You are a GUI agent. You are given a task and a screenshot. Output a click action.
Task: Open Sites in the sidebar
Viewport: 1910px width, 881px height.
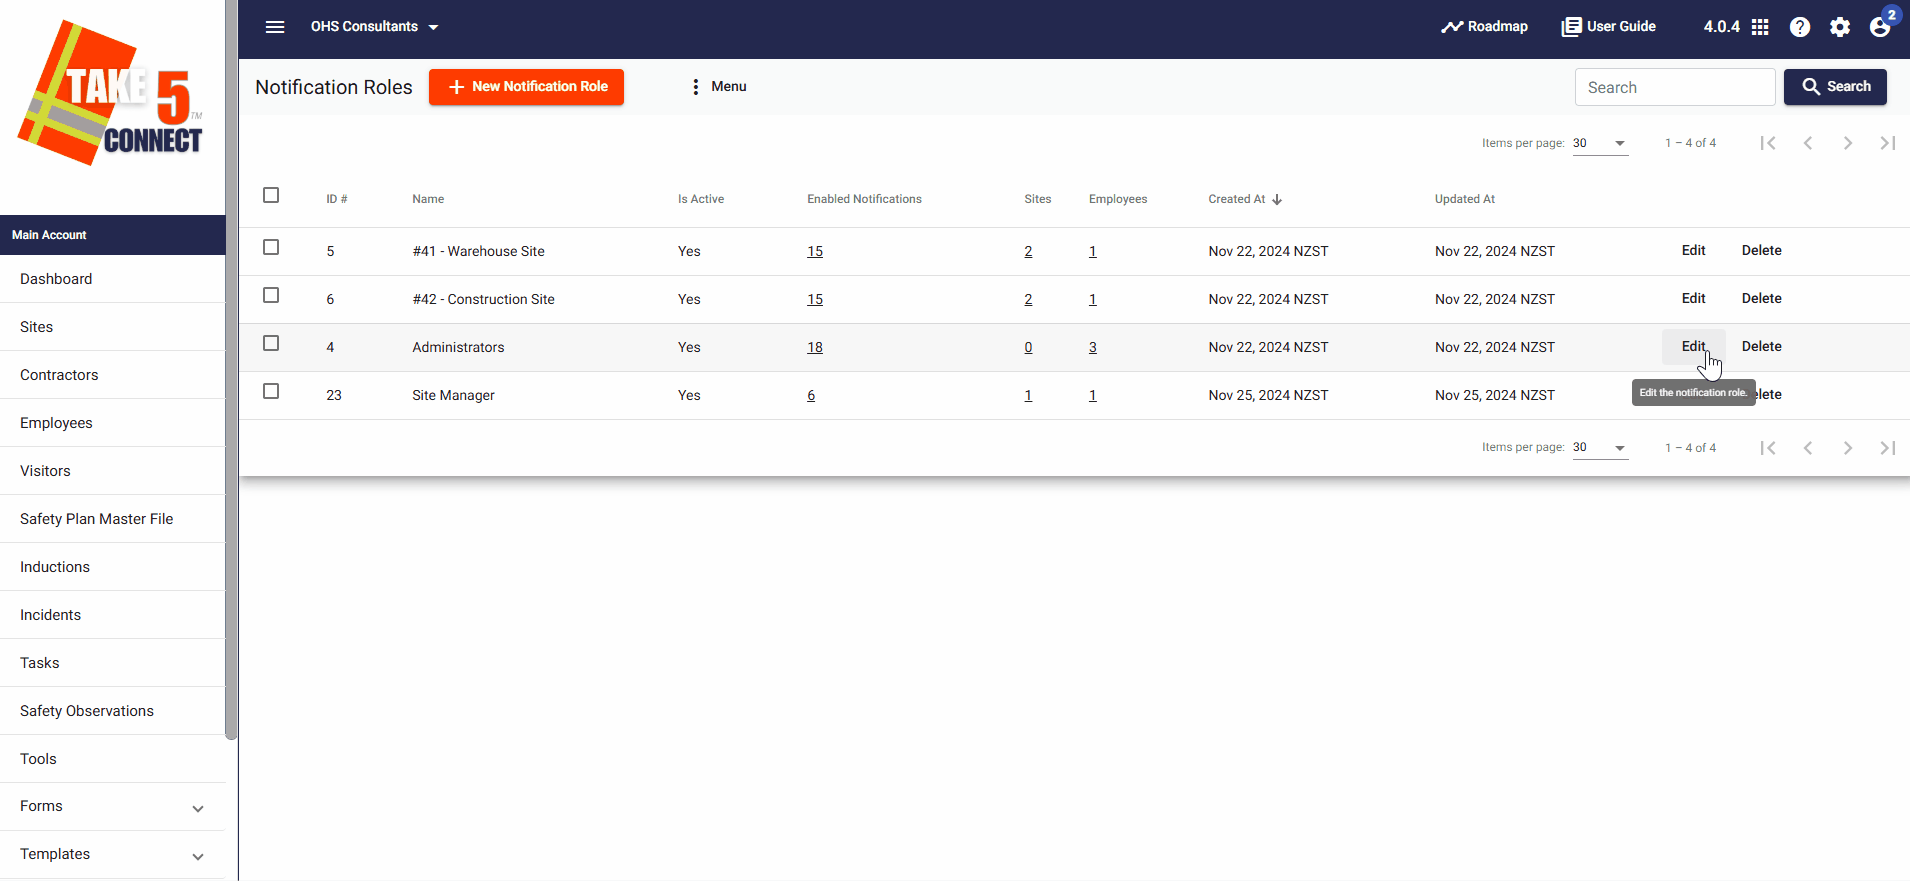coord(112,327)
